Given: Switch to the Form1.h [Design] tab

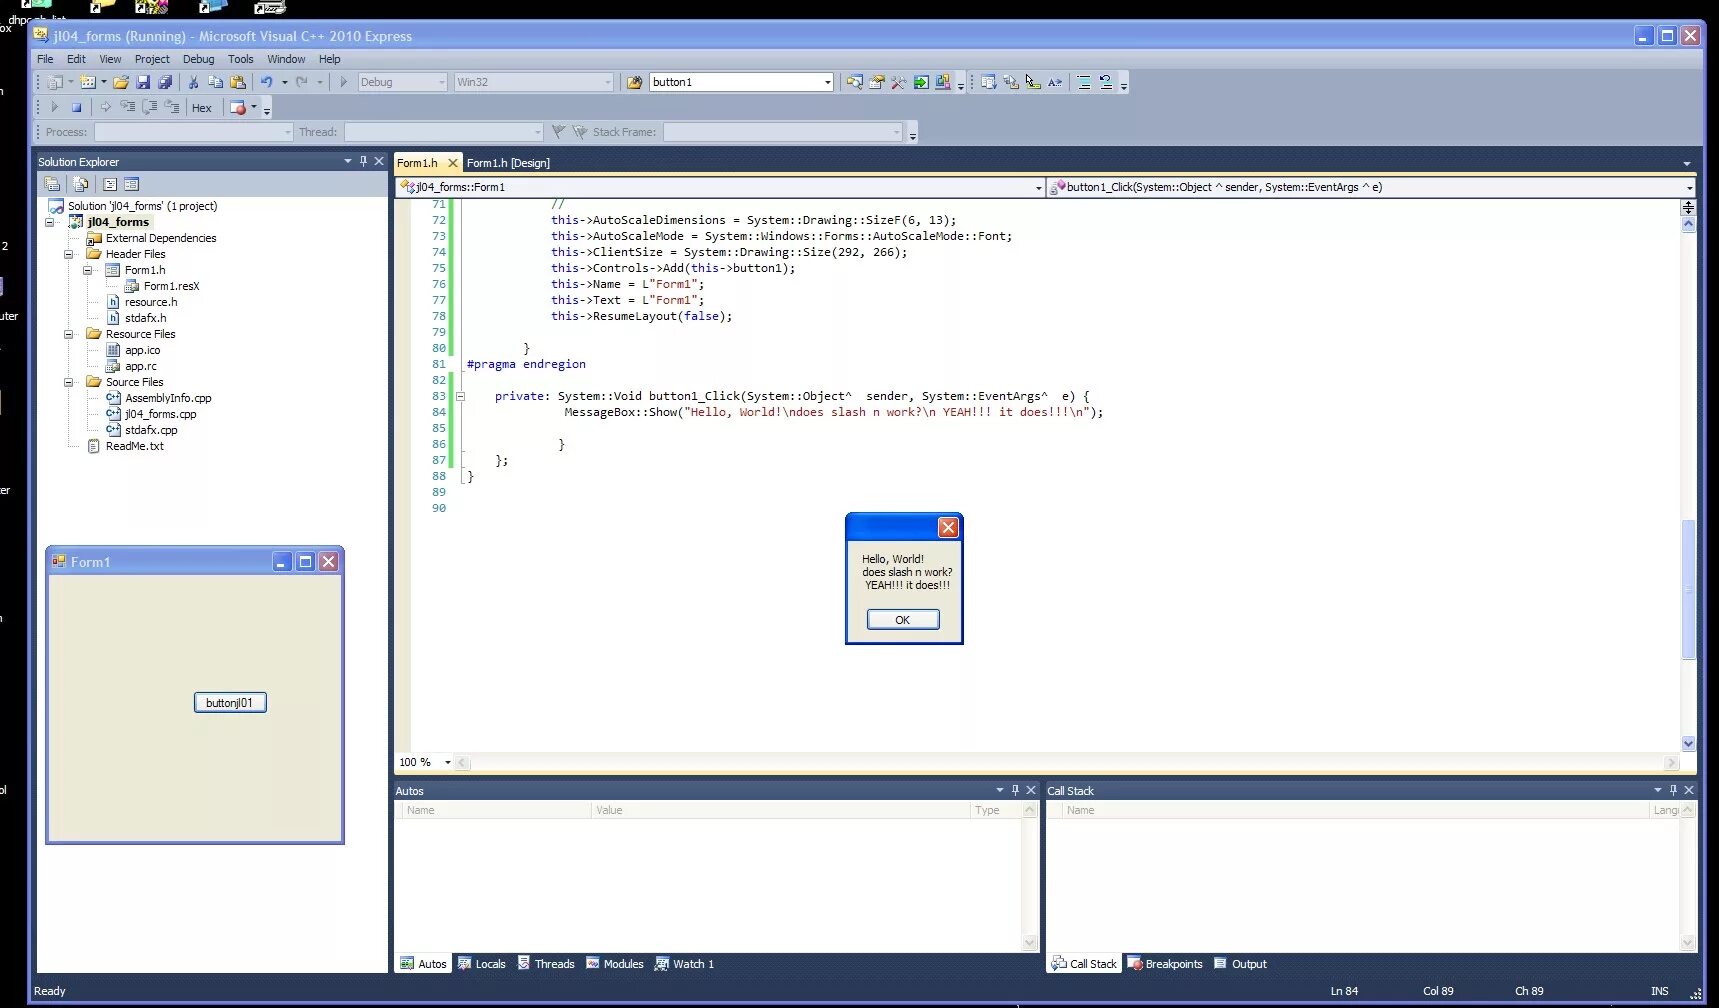Looking at the screenshot, I should 508,163.
